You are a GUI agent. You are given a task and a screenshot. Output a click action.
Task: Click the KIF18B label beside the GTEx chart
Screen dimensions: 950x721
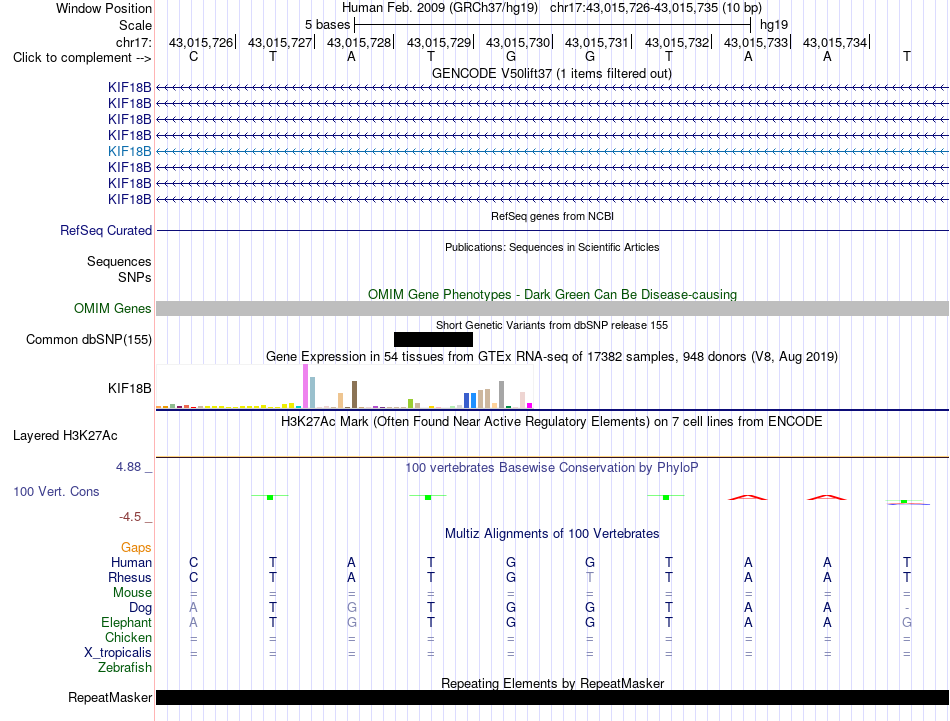pyautogui.click(x=130, y=388)
